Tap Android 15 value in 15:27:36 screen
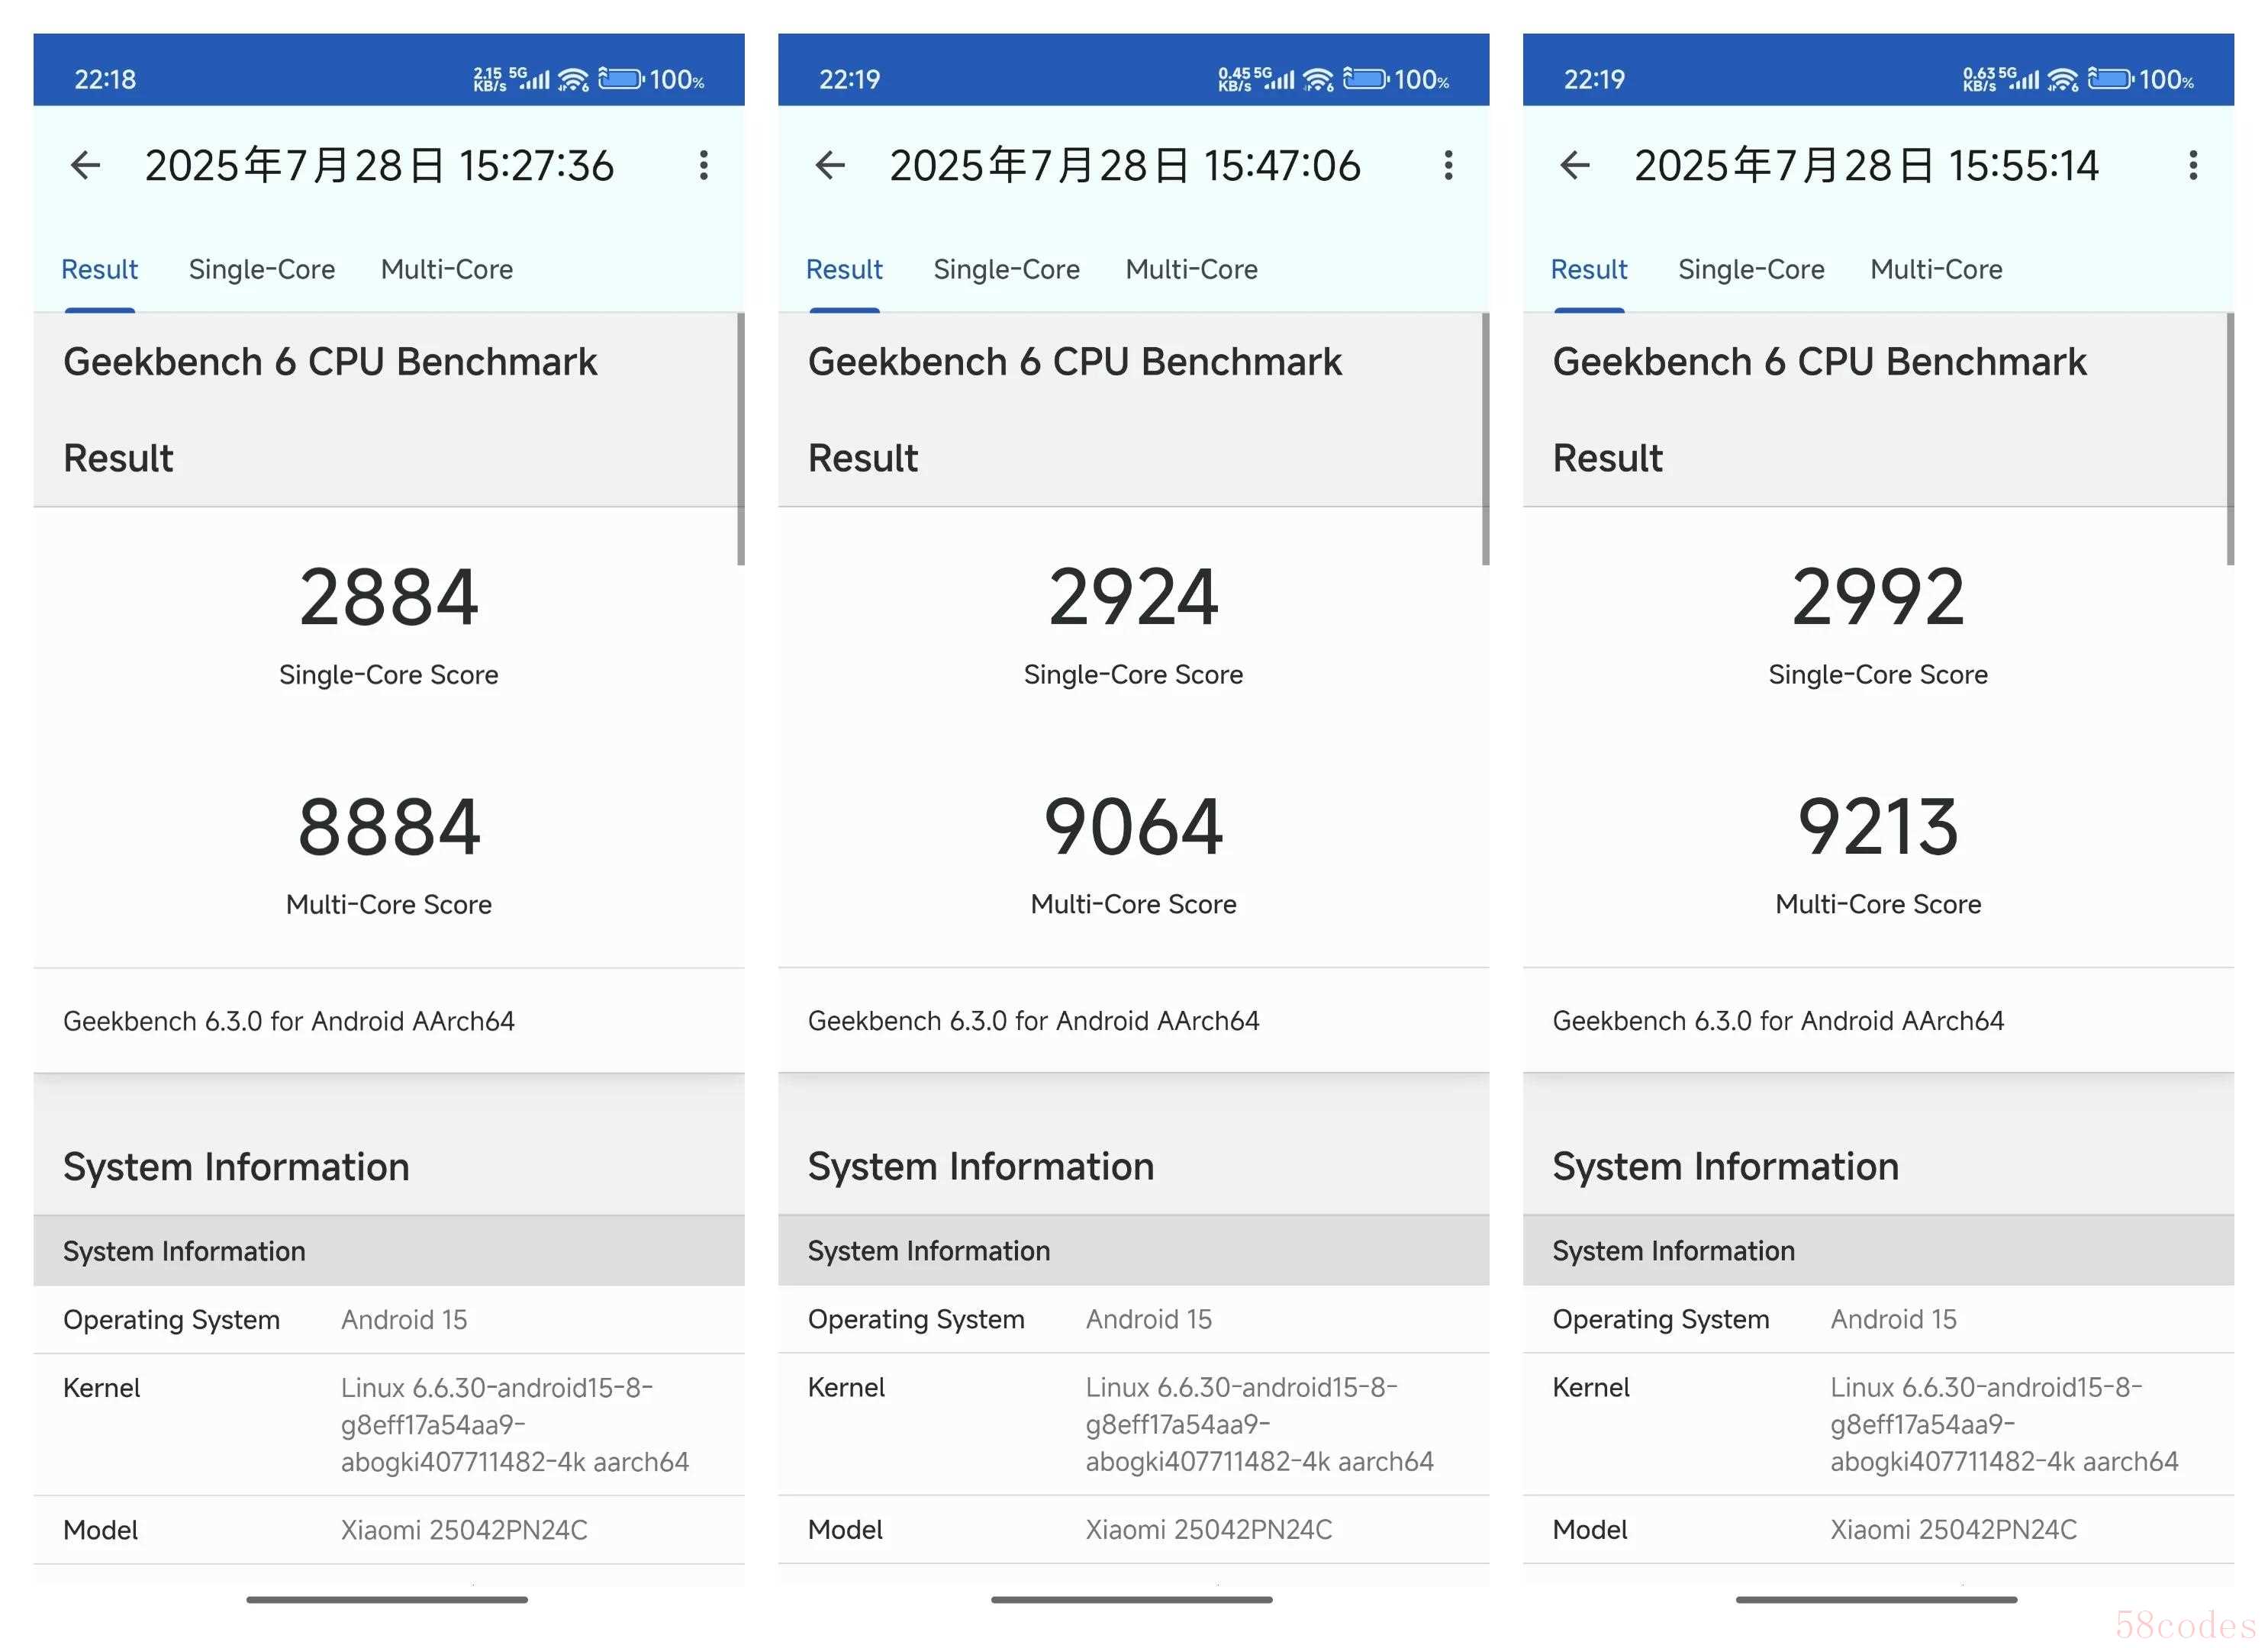 point(404,1320)
